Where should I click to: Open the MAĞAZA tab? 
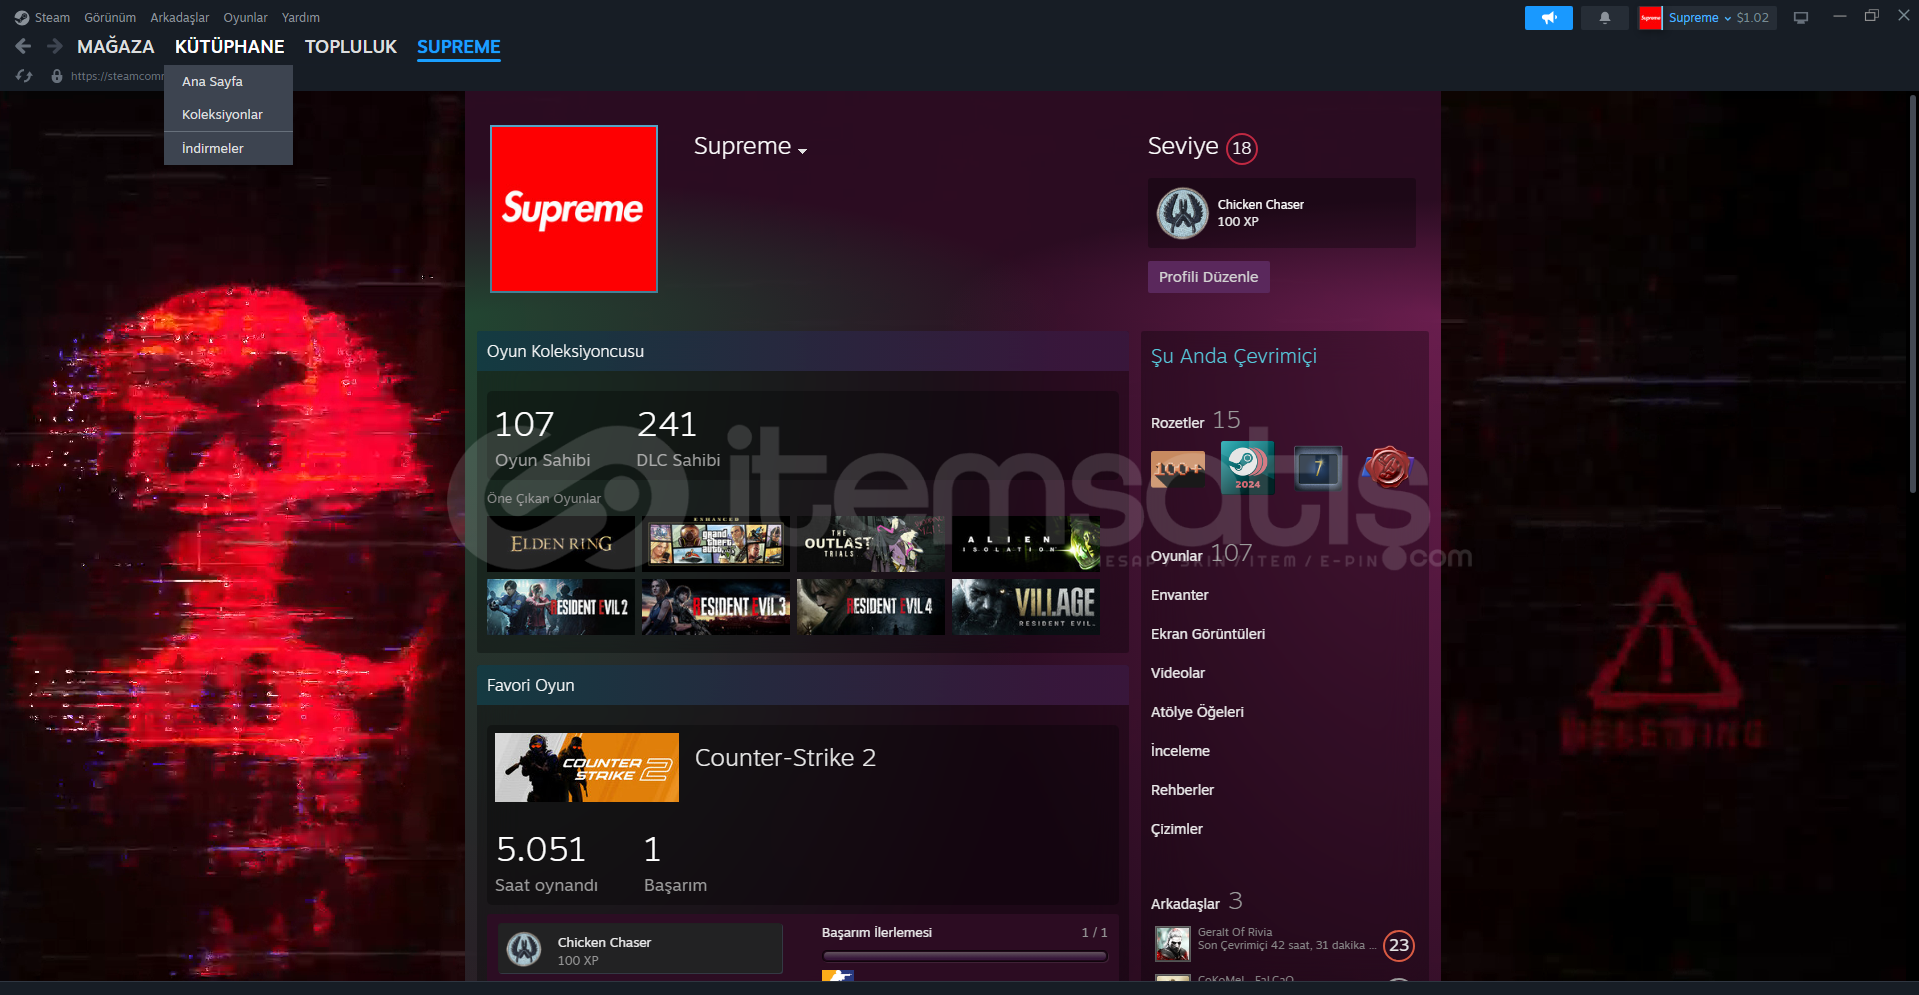click(x=116, y=47)
